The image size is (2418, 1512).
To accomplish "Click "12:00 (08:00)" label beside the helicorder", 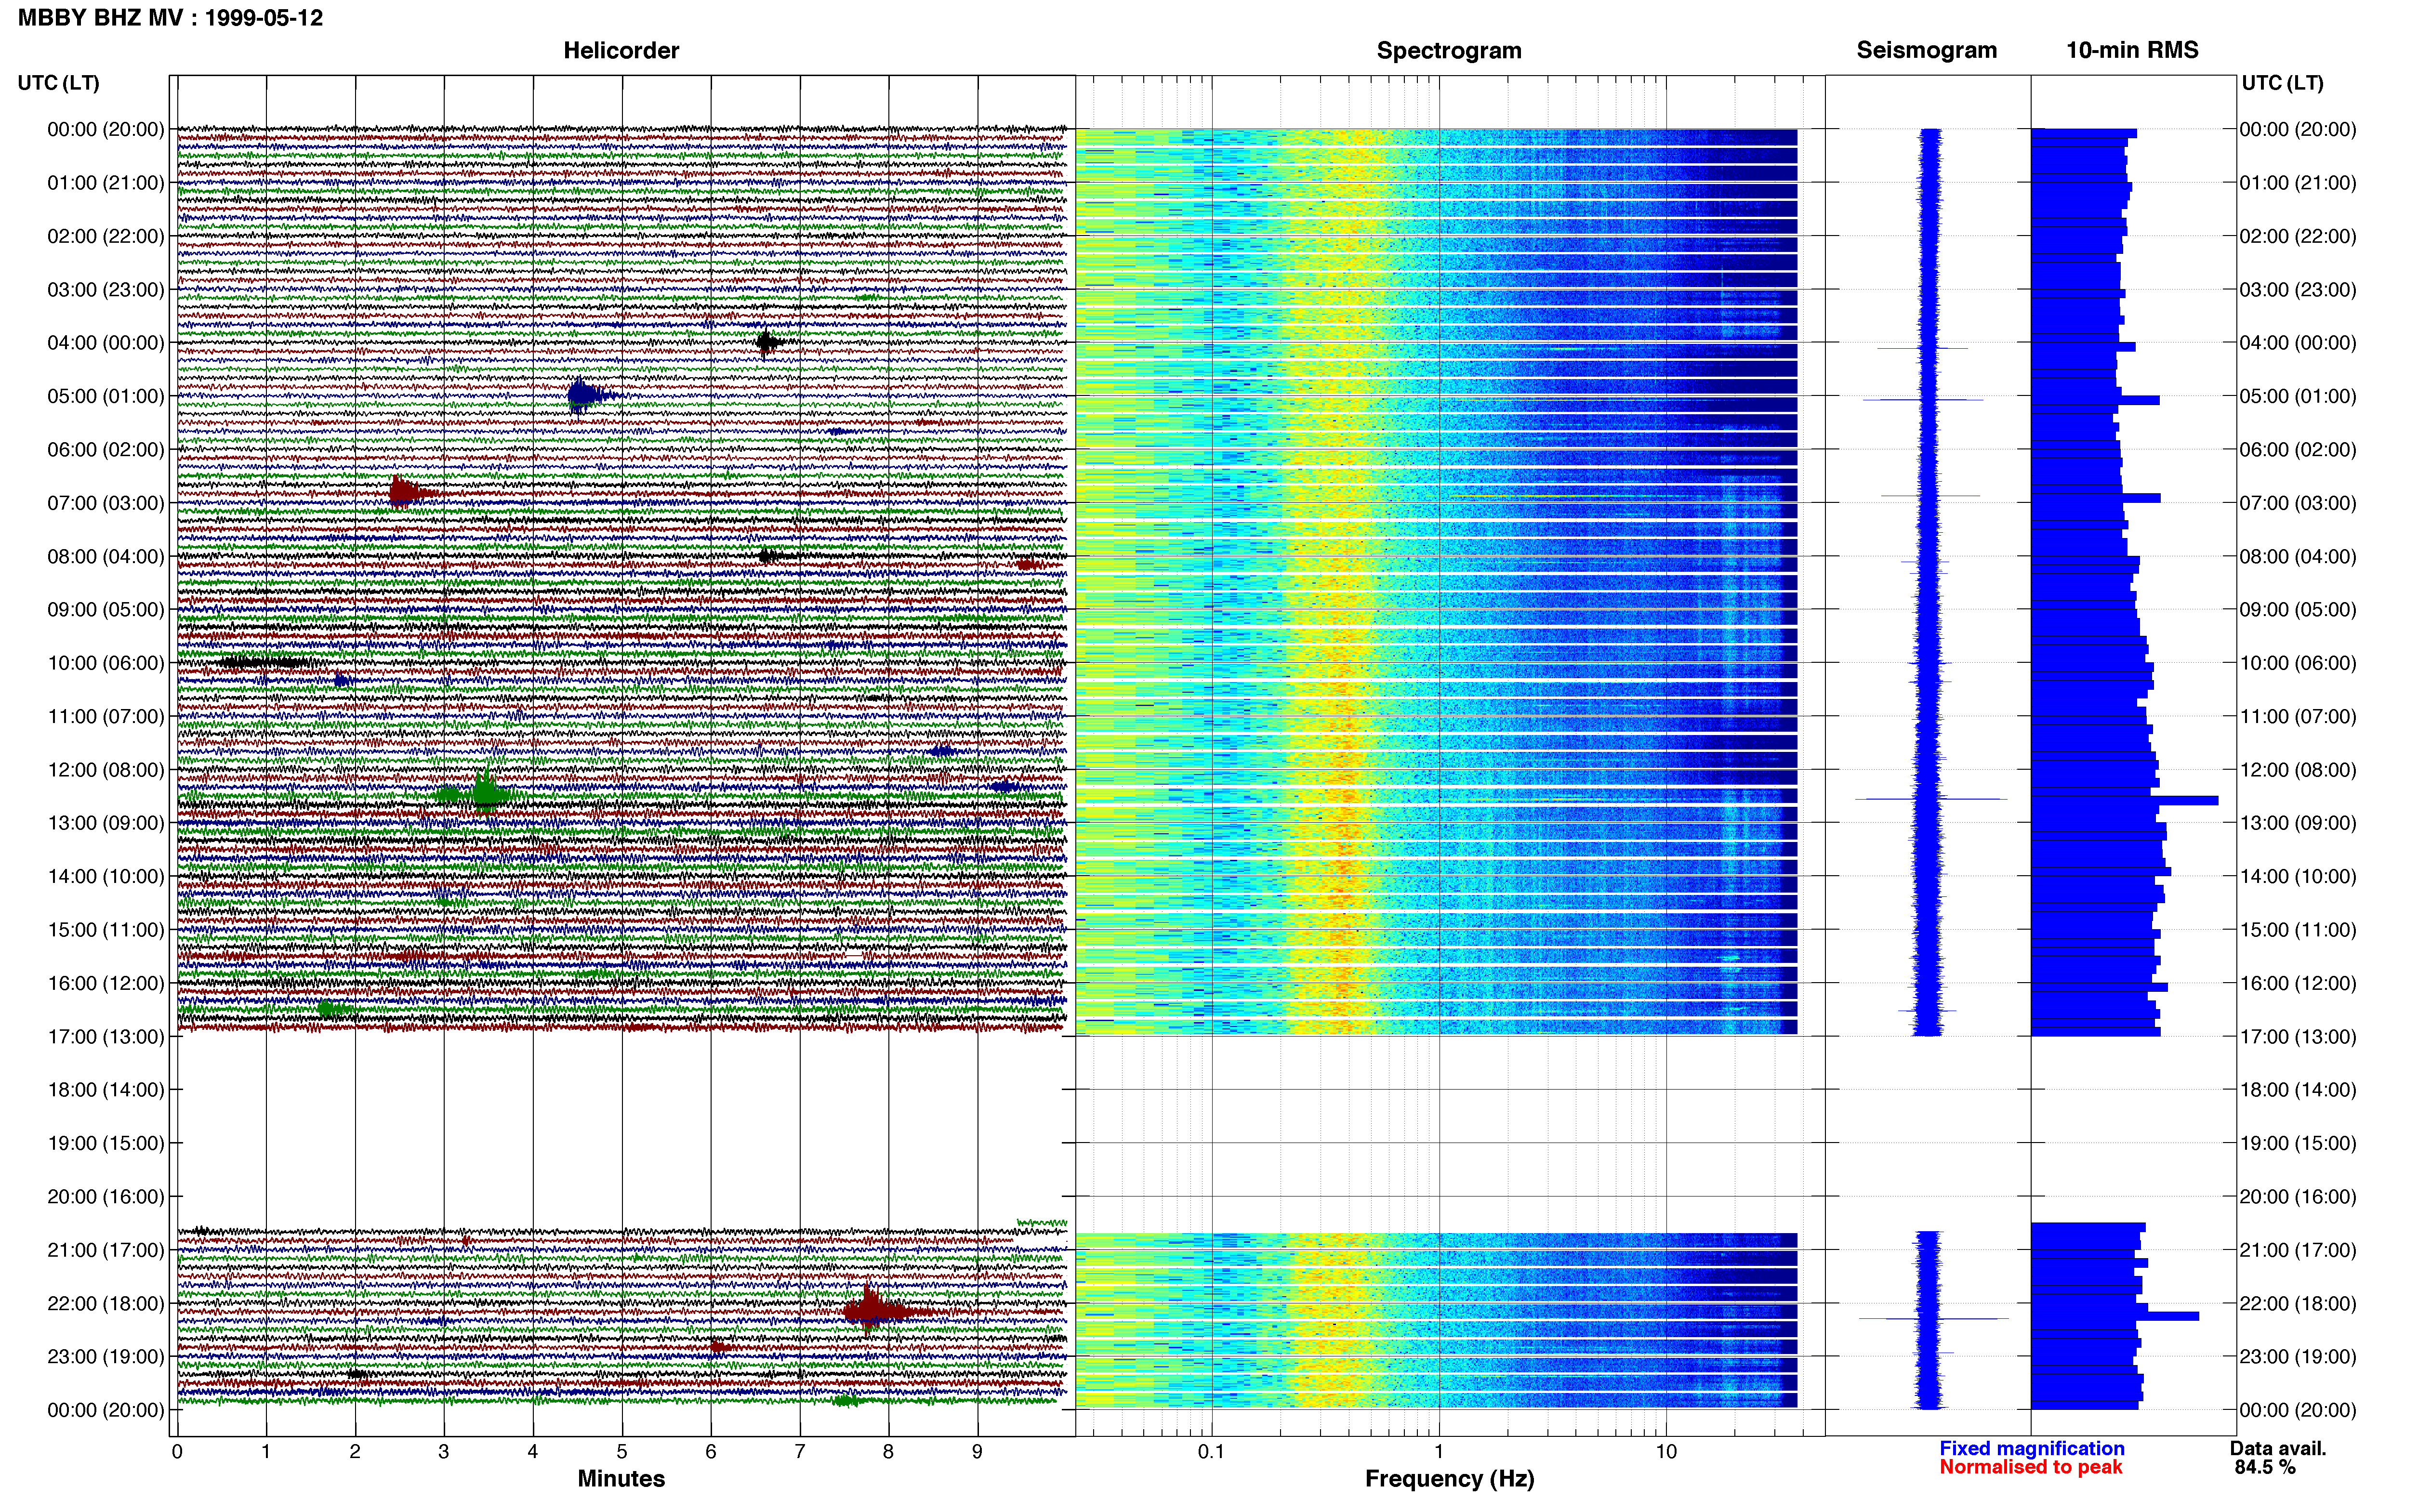I will pyautogui.click(x=106, y=770).
